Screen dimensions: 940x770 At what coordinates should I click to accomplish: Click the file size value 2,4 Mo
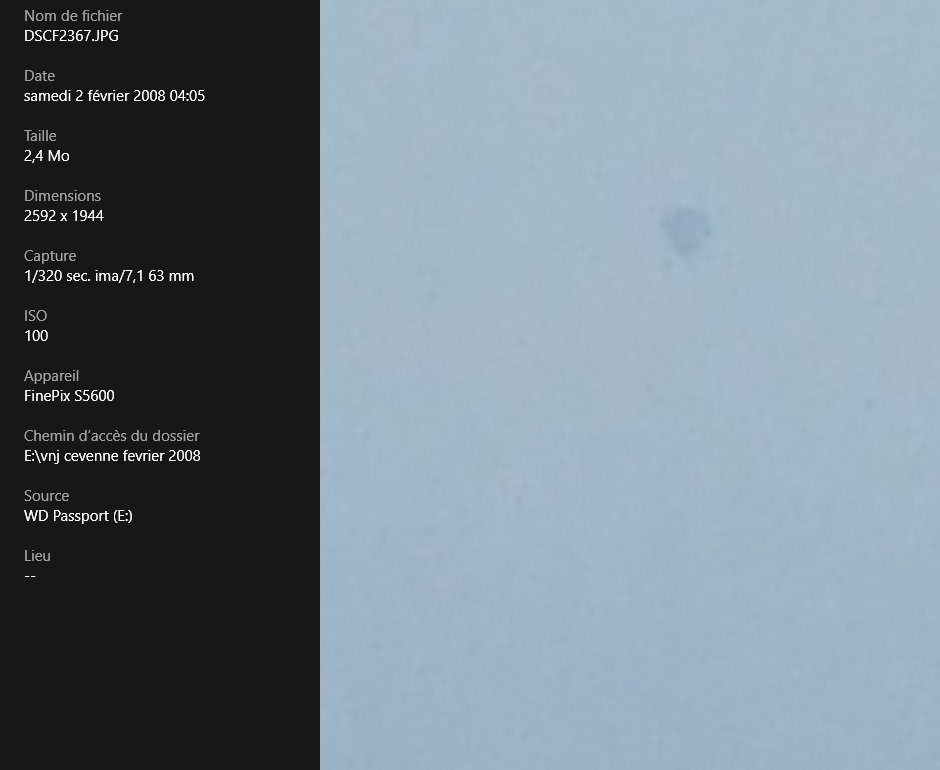coord(47,156)
